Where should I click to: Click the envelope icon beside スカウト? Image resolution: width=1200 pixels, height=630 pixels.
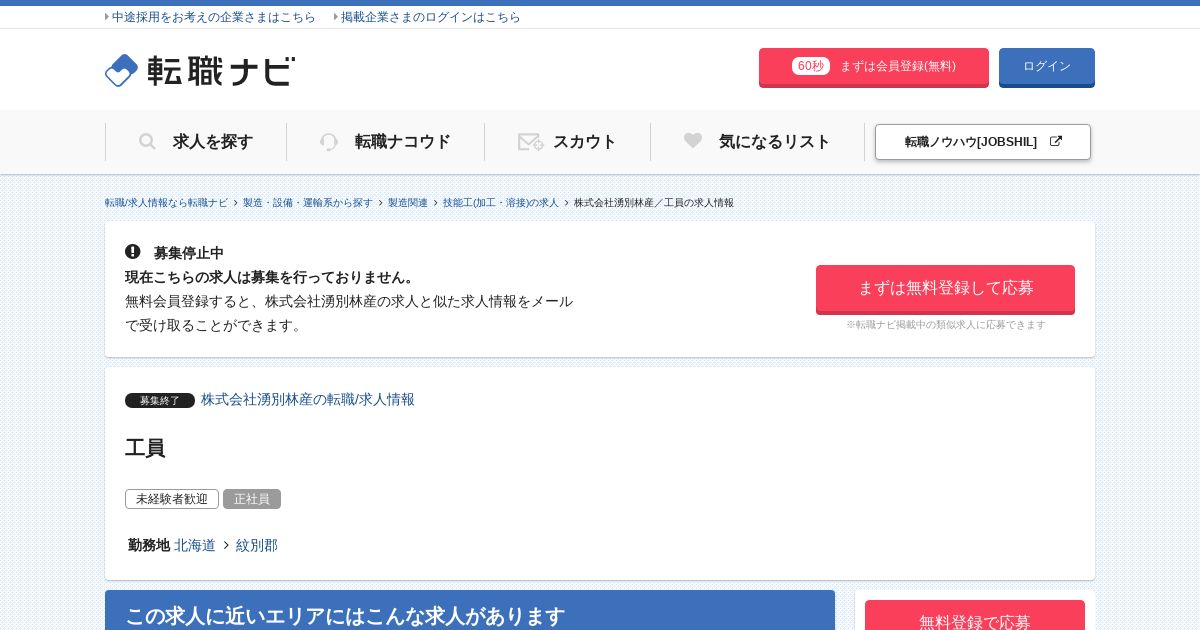click(x=530, y=142)
